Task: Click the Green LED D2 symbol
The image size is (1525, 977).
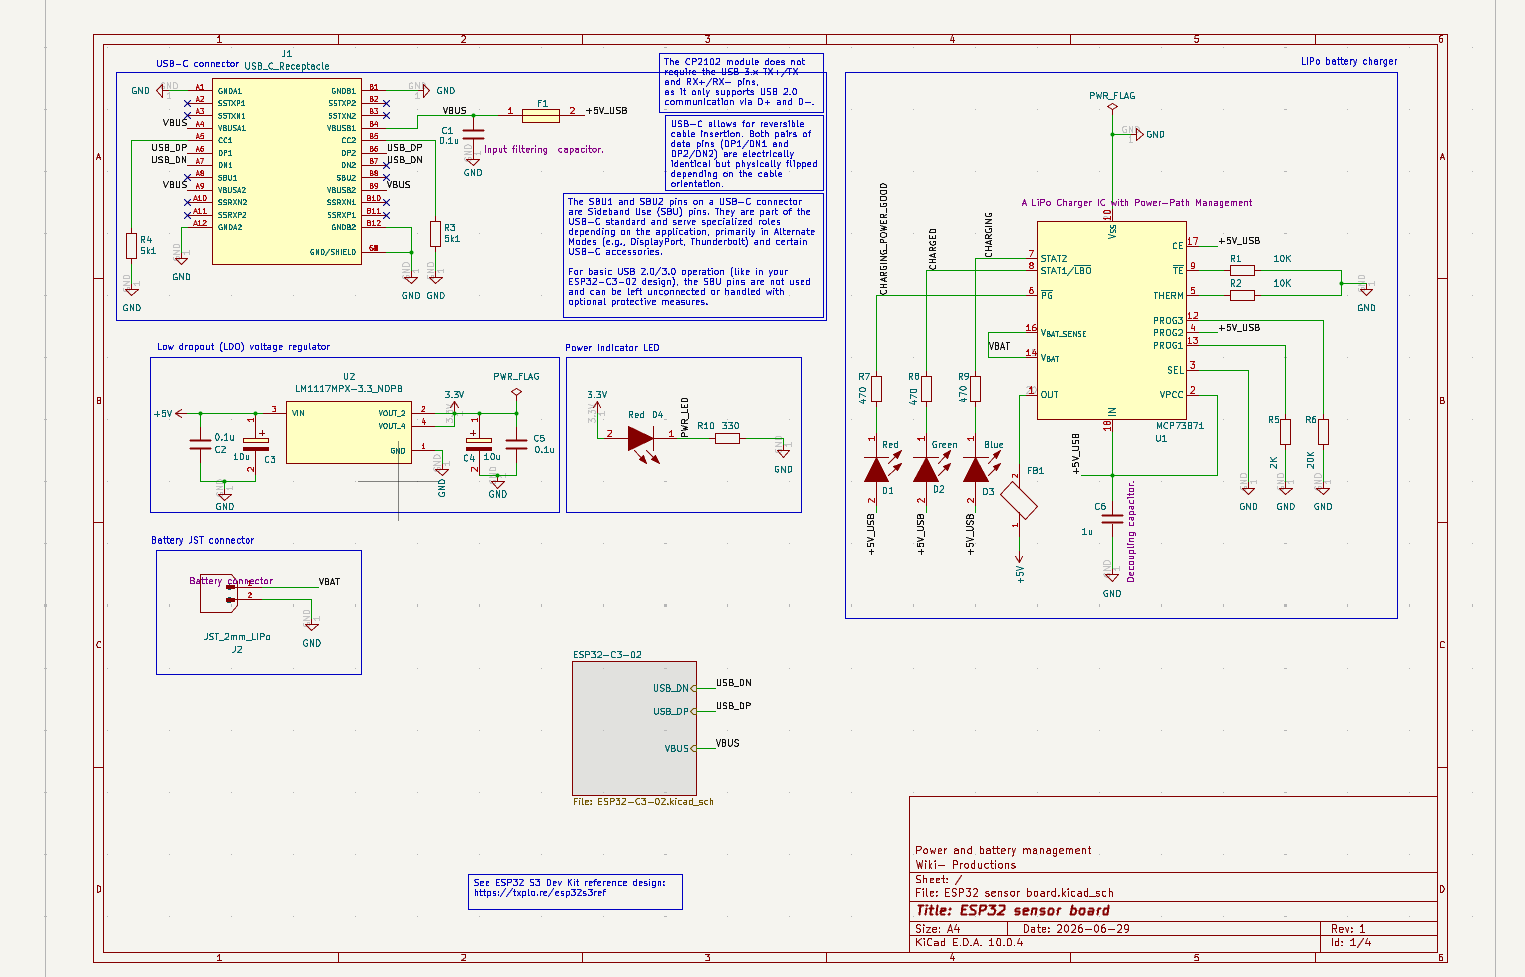Action: click(926, 469)
